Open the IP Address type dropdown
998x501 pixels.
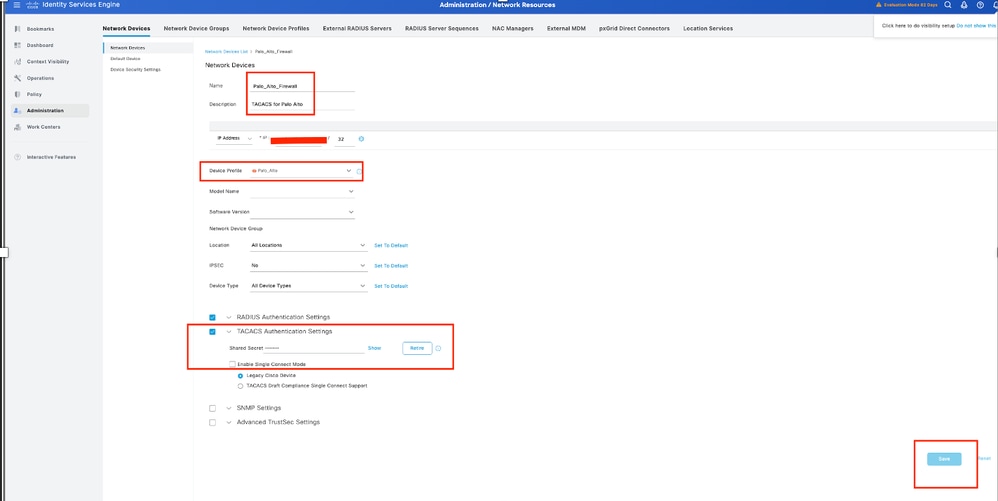[x=234, y=138]
